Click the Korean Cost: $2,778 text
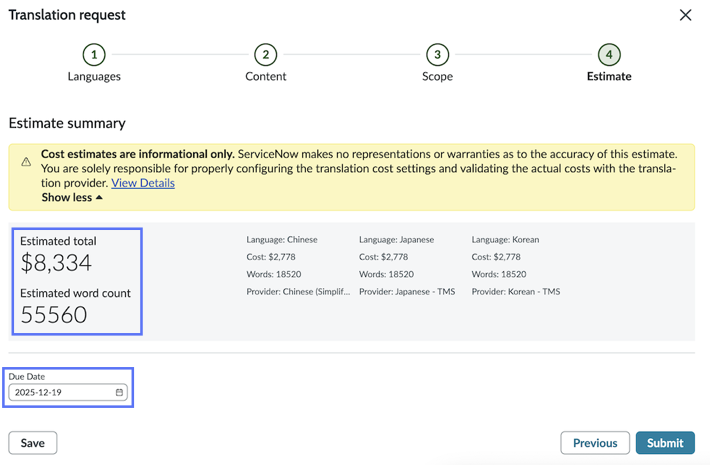 (496, 257)
